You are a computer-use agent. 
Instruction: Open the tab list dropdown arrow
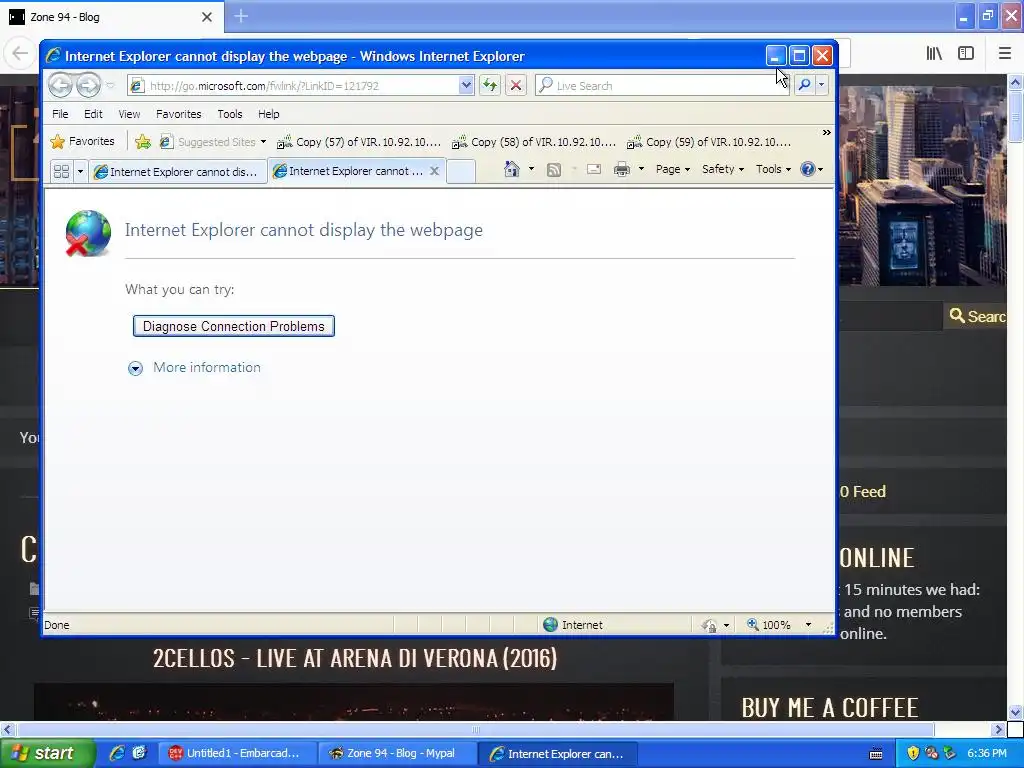click(x=80, y=172)
